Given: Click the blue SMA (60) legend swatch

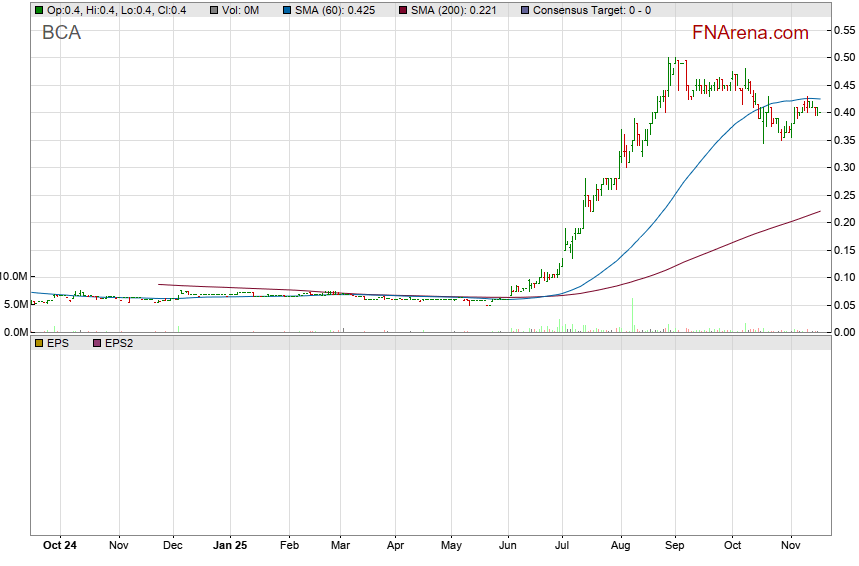Looking at the screenshot, I should 286,9.
